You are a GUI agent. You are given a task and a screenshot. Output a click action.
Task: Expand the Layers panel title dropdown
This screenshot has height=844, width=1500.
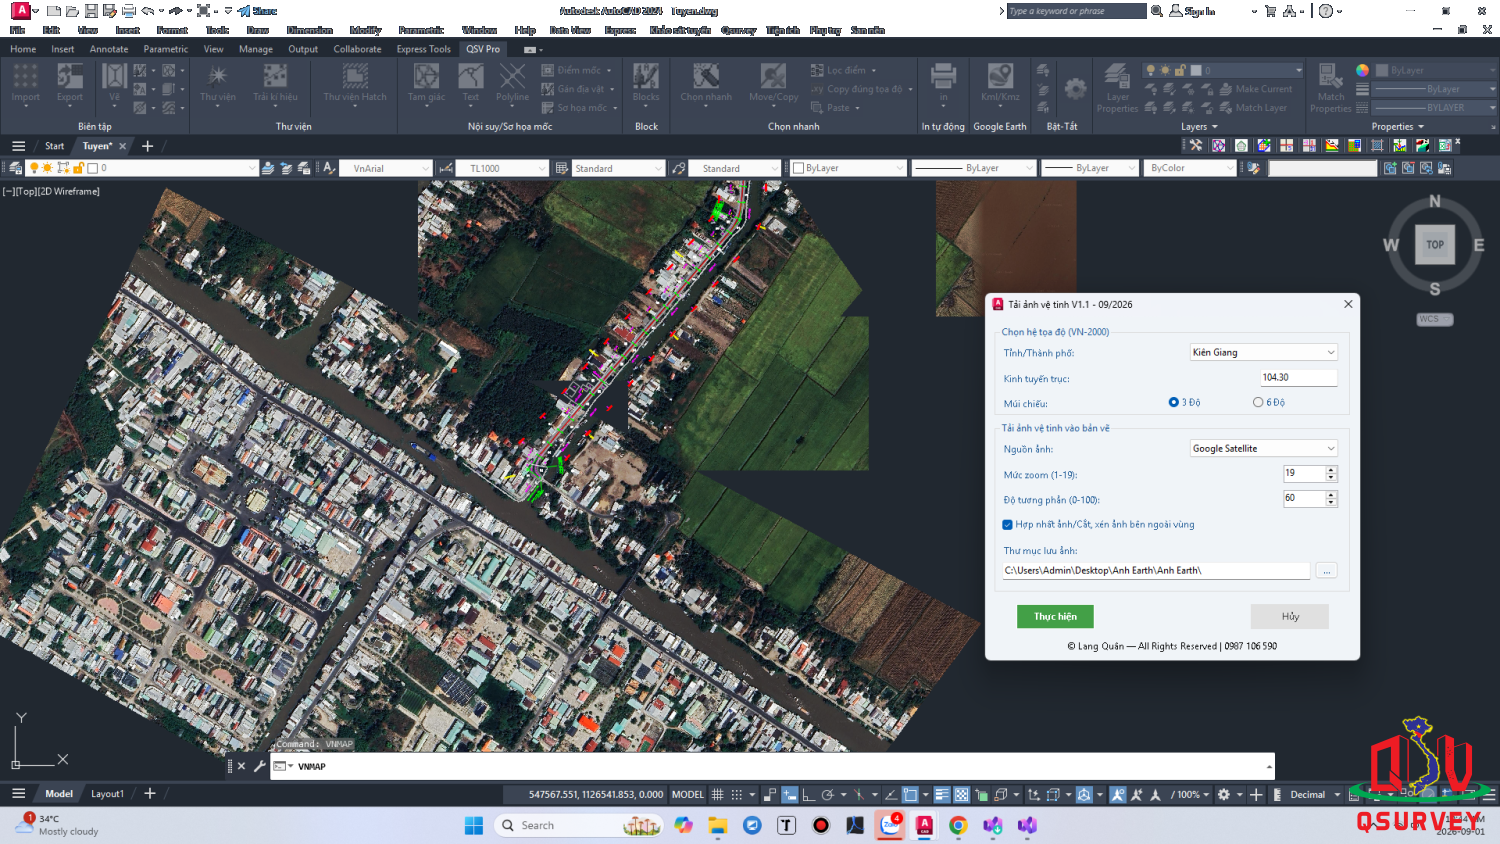coord(1199,127)
